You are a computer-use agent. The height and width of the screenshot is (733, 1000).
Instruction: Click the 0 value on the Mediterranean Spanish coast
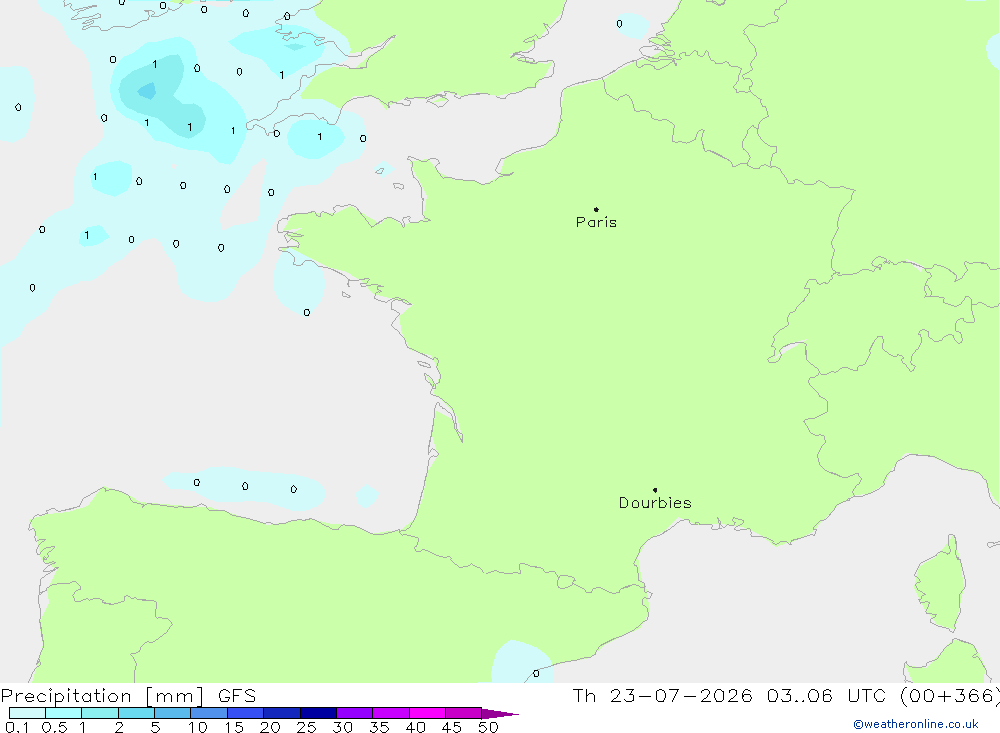point(536,673)
